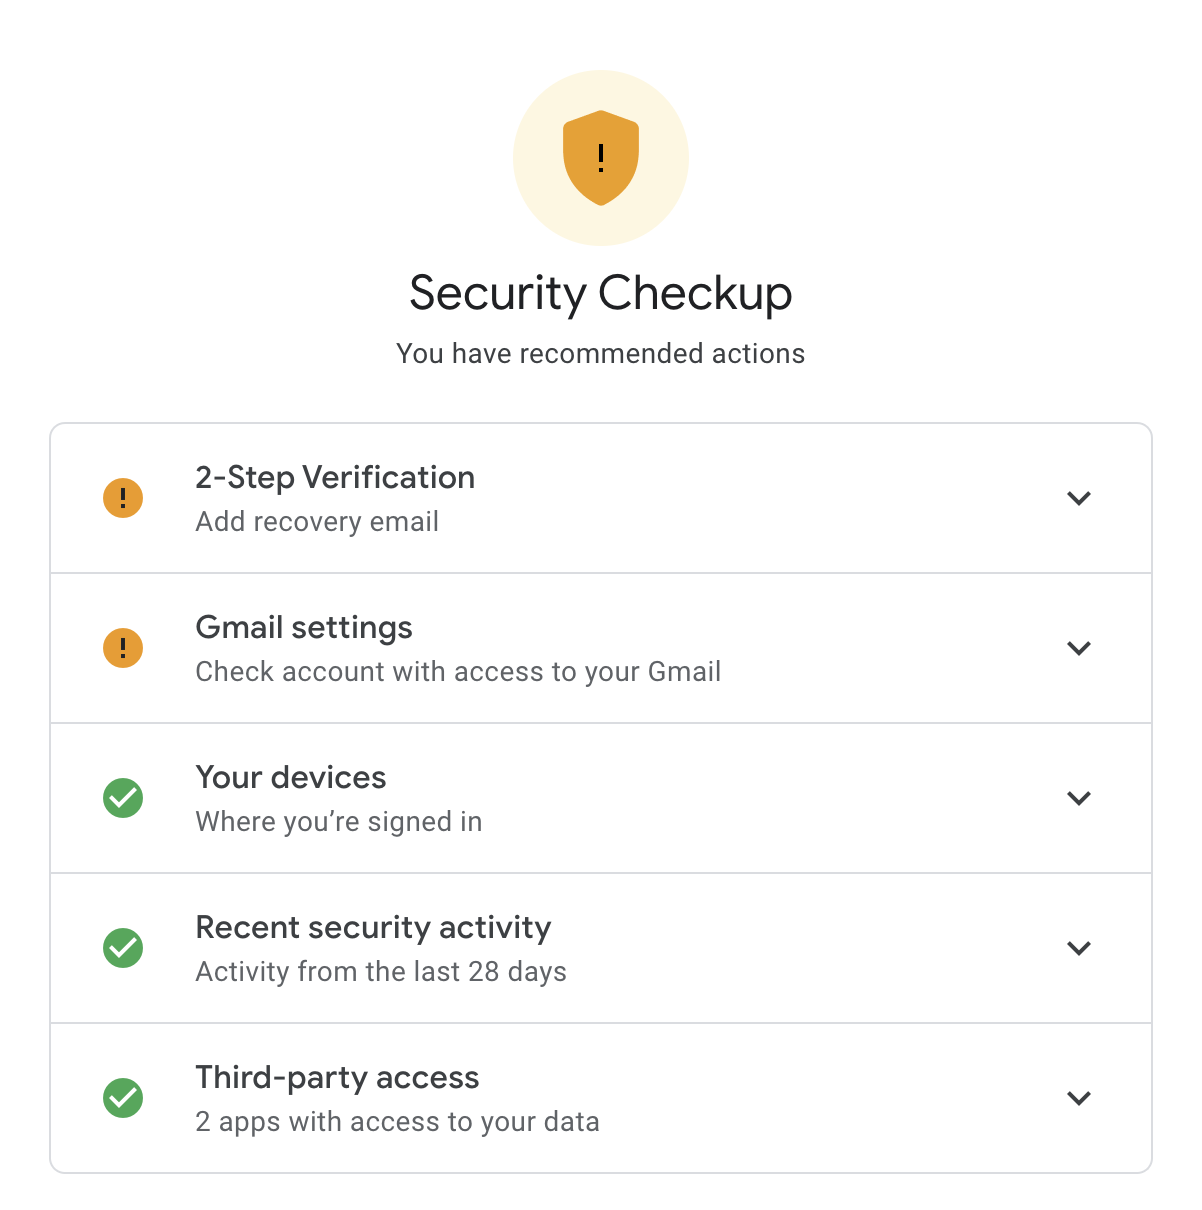The image size is (1202, 1210).
Task: Click the Add recovery email text
Action: [x=317, y=521]
